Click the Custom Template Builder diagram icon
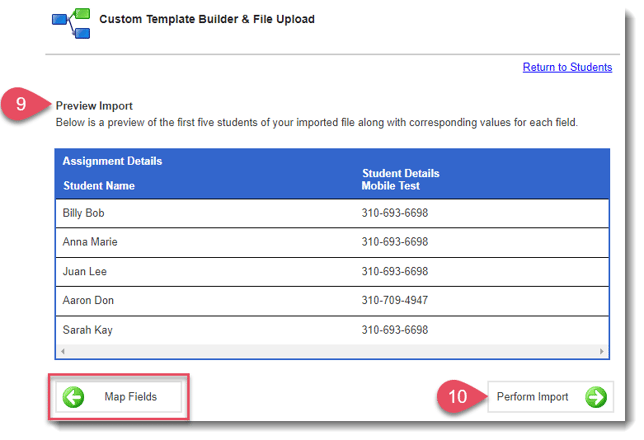Image resolution: width=644 pixels, height=440 pixels. (x=72, y=23)
